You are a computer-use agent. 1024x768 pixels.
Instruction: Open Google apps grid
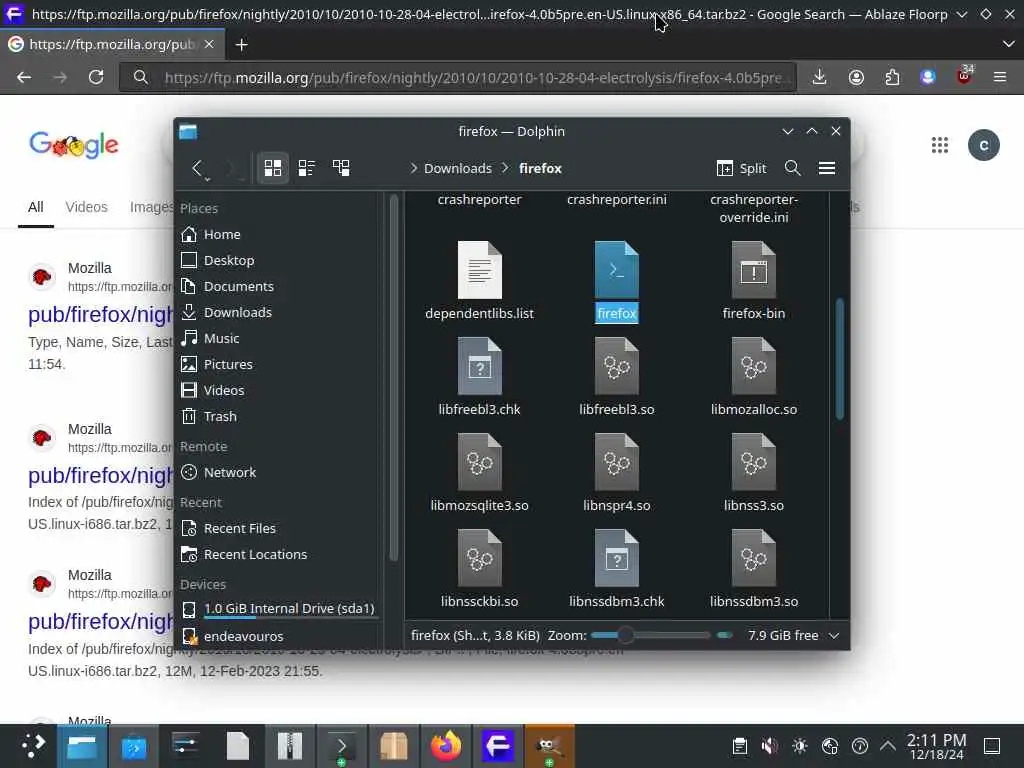pos(939,145)
